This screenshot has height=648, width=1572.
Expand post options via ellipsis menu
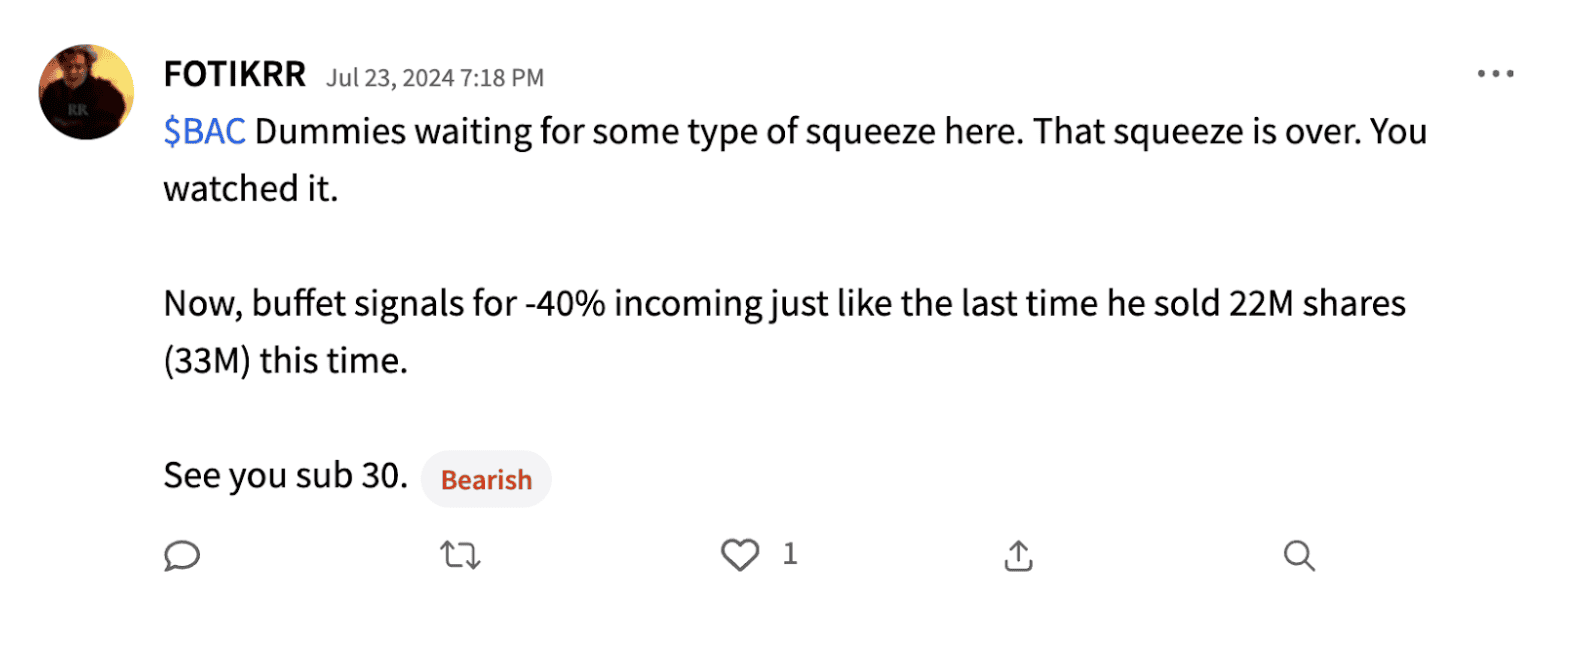click(1495, 72)
